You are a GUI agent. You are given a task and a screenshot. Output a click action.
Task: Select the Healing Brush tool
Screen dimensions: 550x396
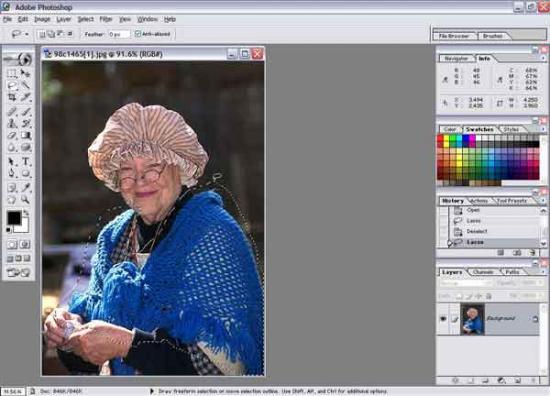(12, 112)
